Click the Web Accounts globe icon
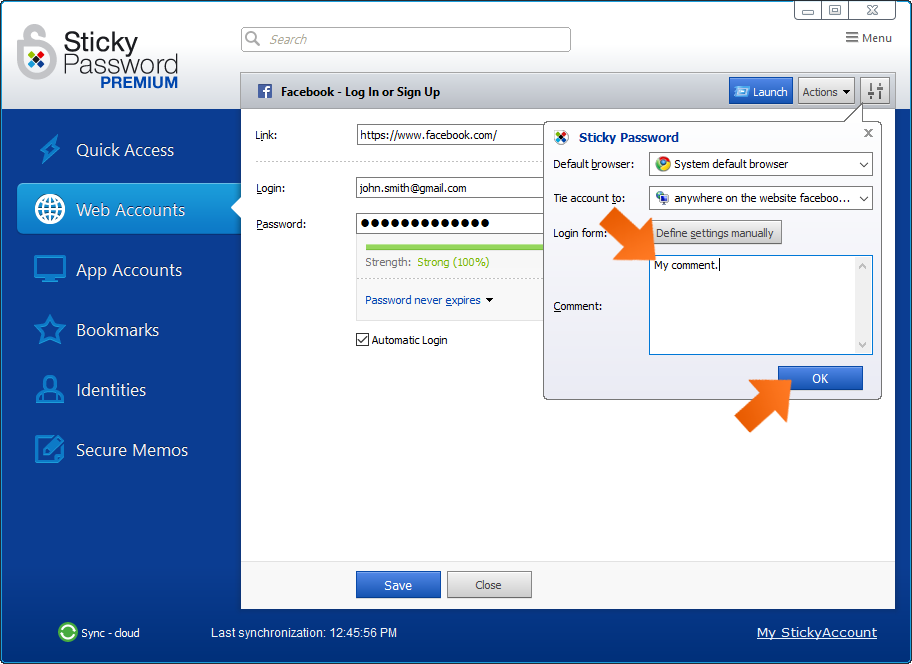912x664 pixels. click(50, 209)
